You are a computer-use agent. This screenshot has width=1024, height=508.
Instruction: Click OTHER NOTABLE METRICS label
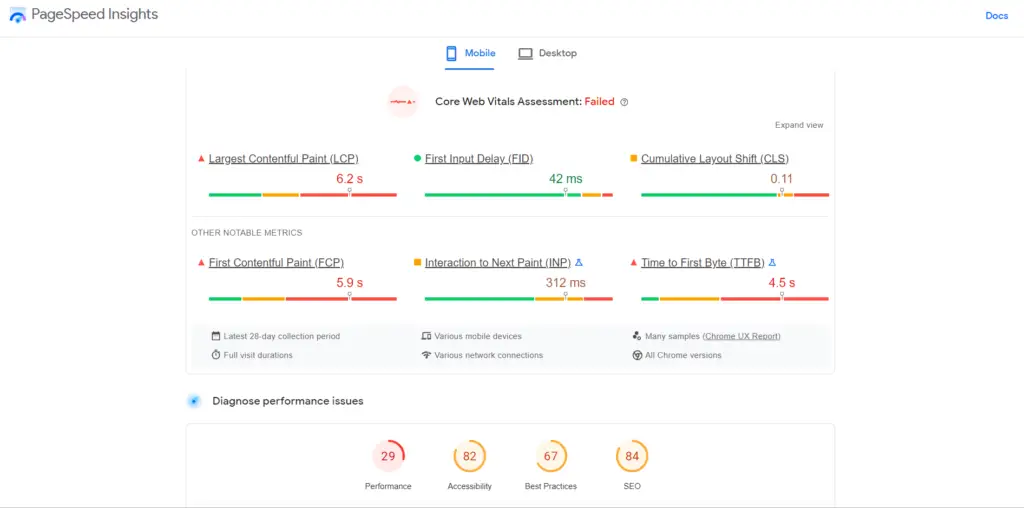[x=247, y=232]
